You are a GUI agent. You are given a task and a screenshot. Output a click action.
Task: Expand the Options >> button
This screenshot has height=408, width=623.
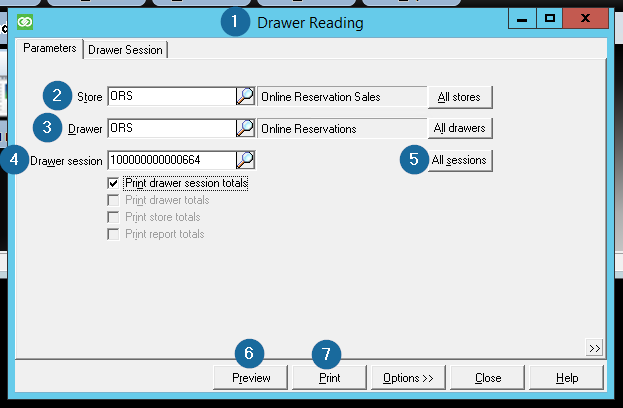(408, 377)
